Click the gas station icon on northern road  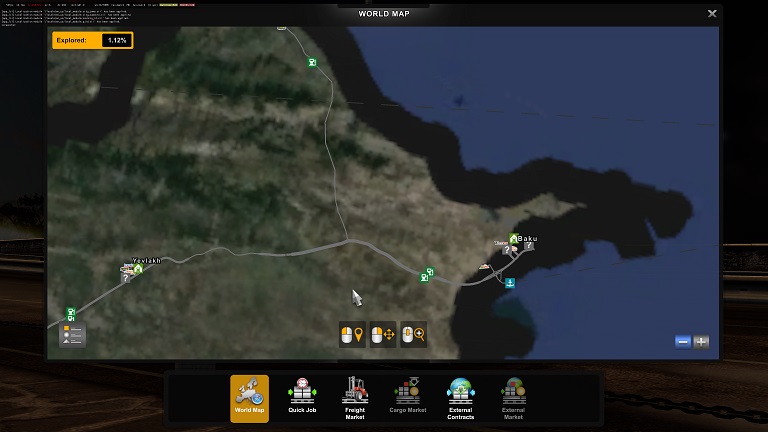[x=312, y=62]
